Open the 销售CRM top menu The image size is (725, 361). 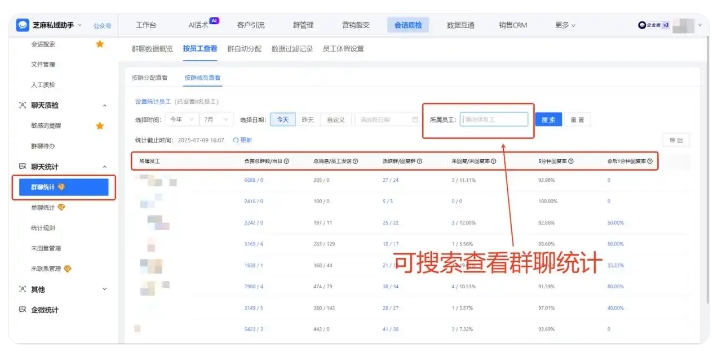(513, 25)
